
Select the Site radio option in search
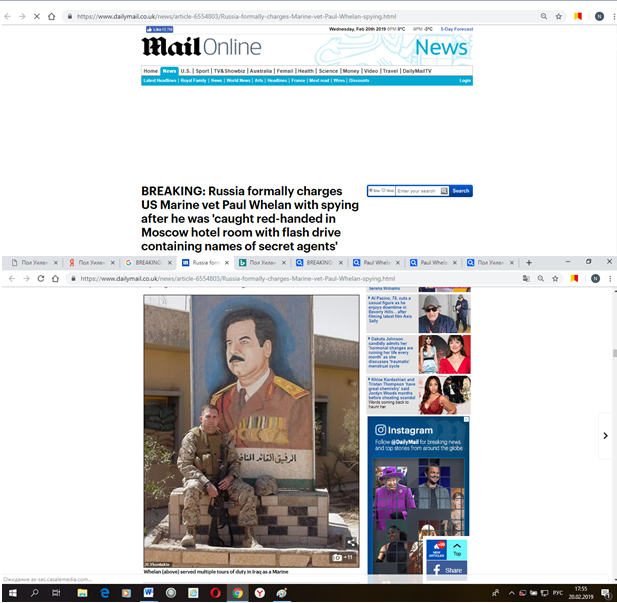[371, 191]
